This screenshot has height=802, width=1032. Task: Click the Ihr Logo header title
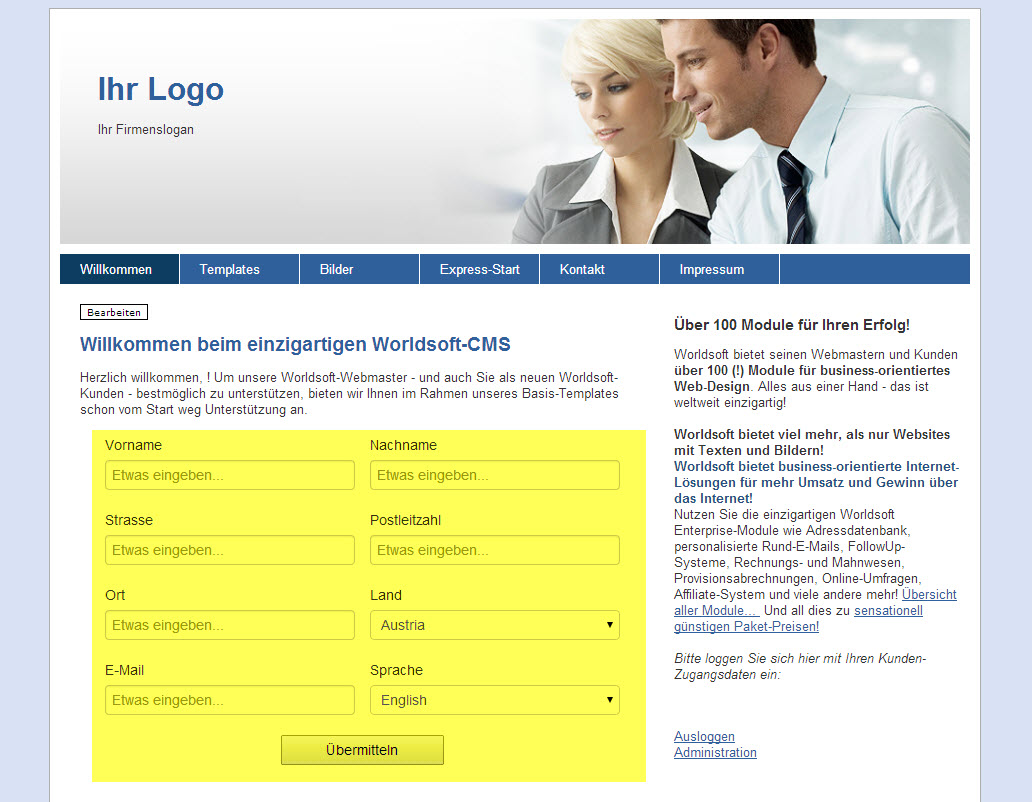tap(161, 89)
